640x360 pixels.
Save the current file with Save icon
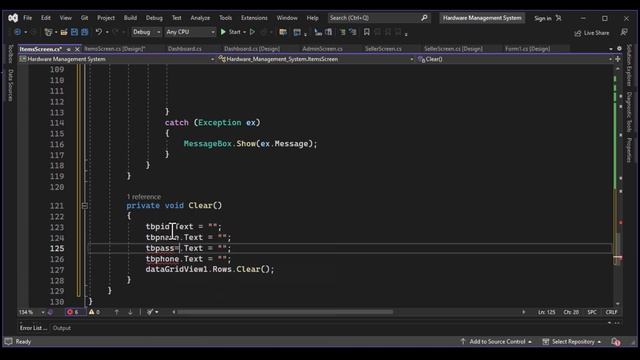(x=74, y=32)
